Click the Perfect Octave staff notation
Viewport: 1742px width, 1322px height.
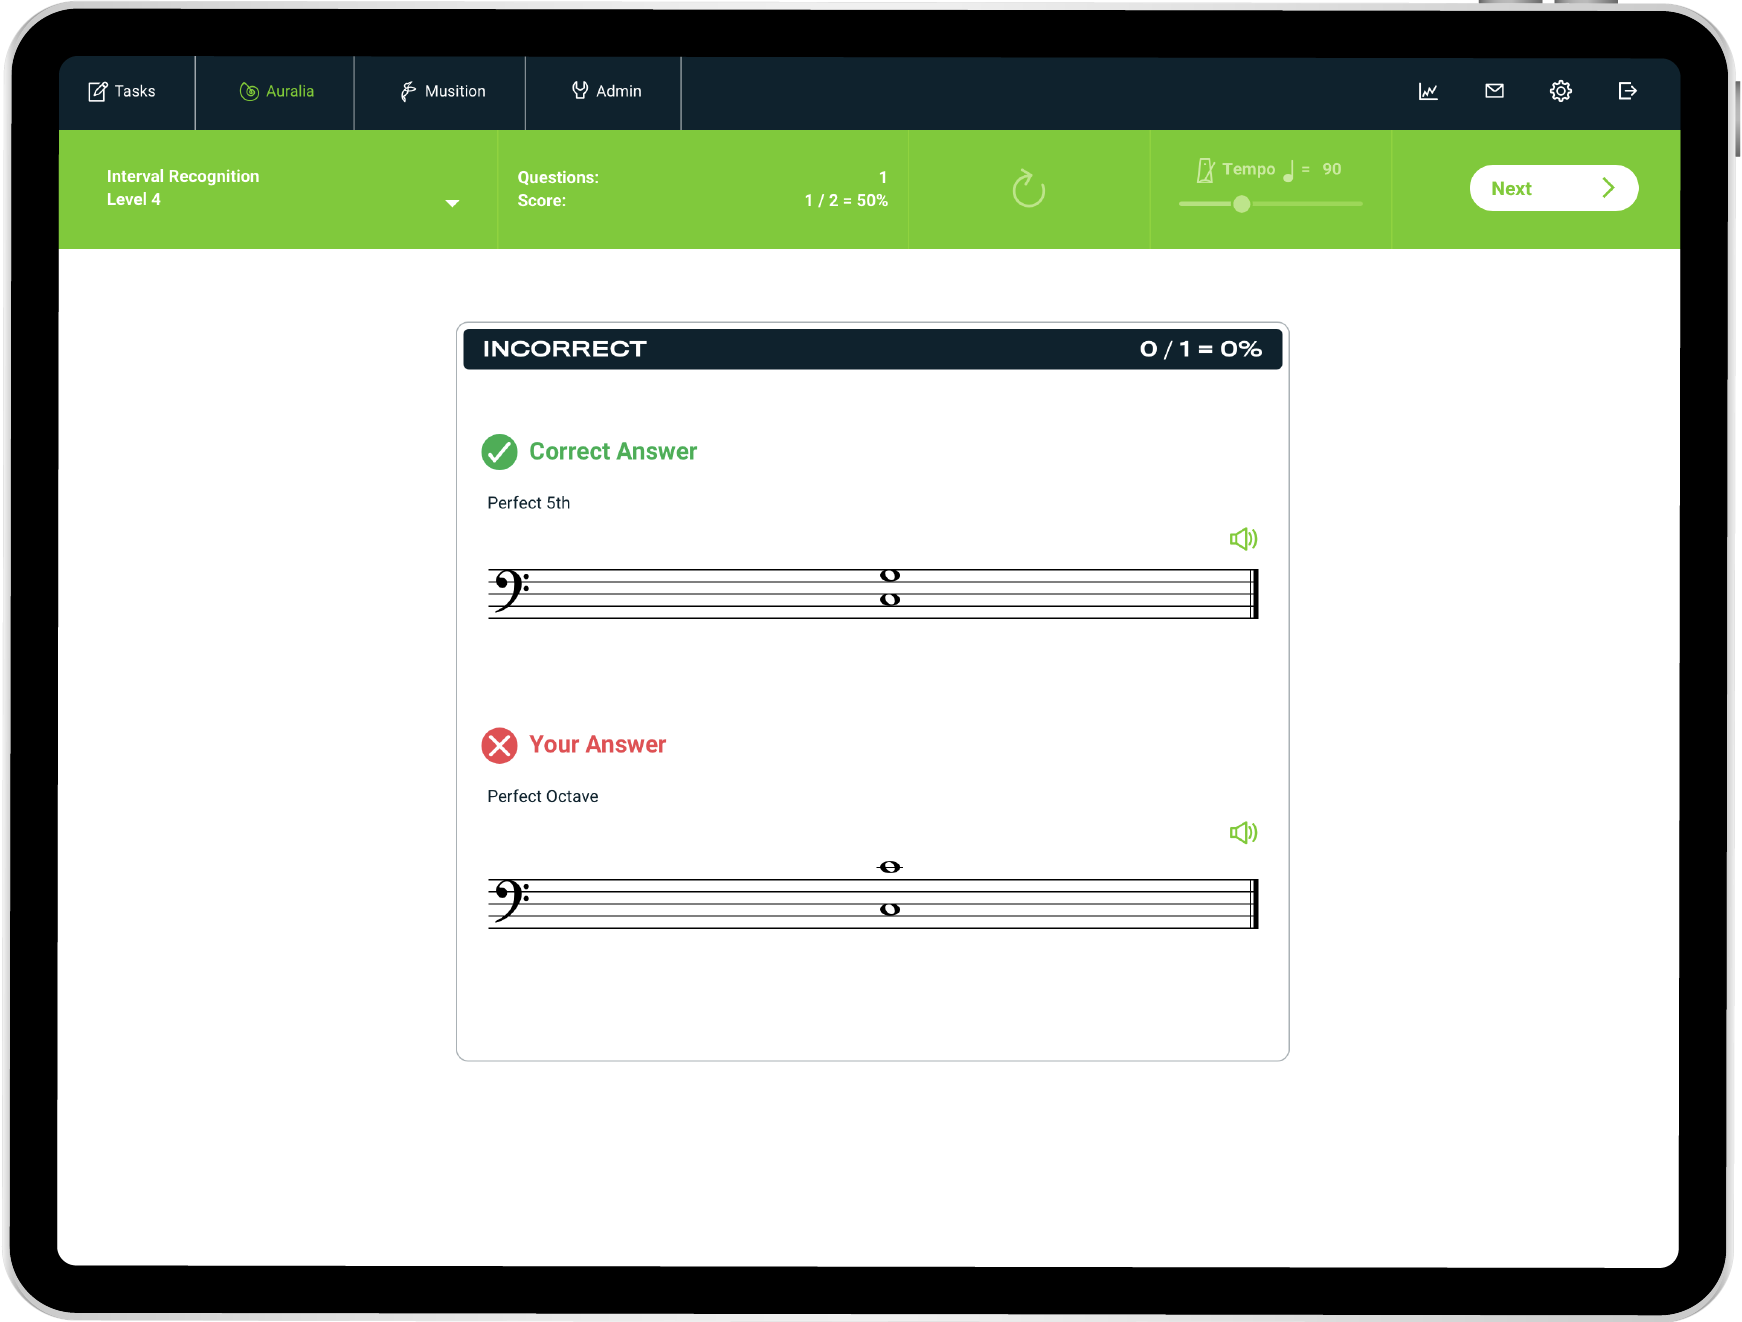(x=872, y=902)
